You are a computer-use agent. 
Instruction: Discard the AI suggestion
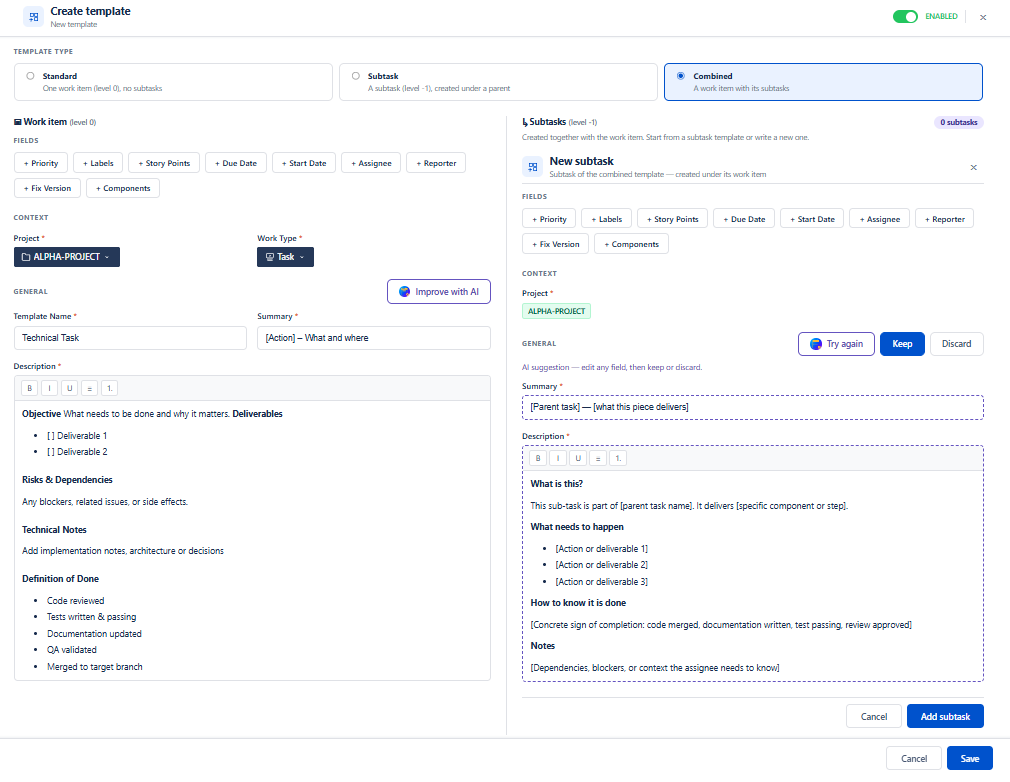click(x=957, y=344)
